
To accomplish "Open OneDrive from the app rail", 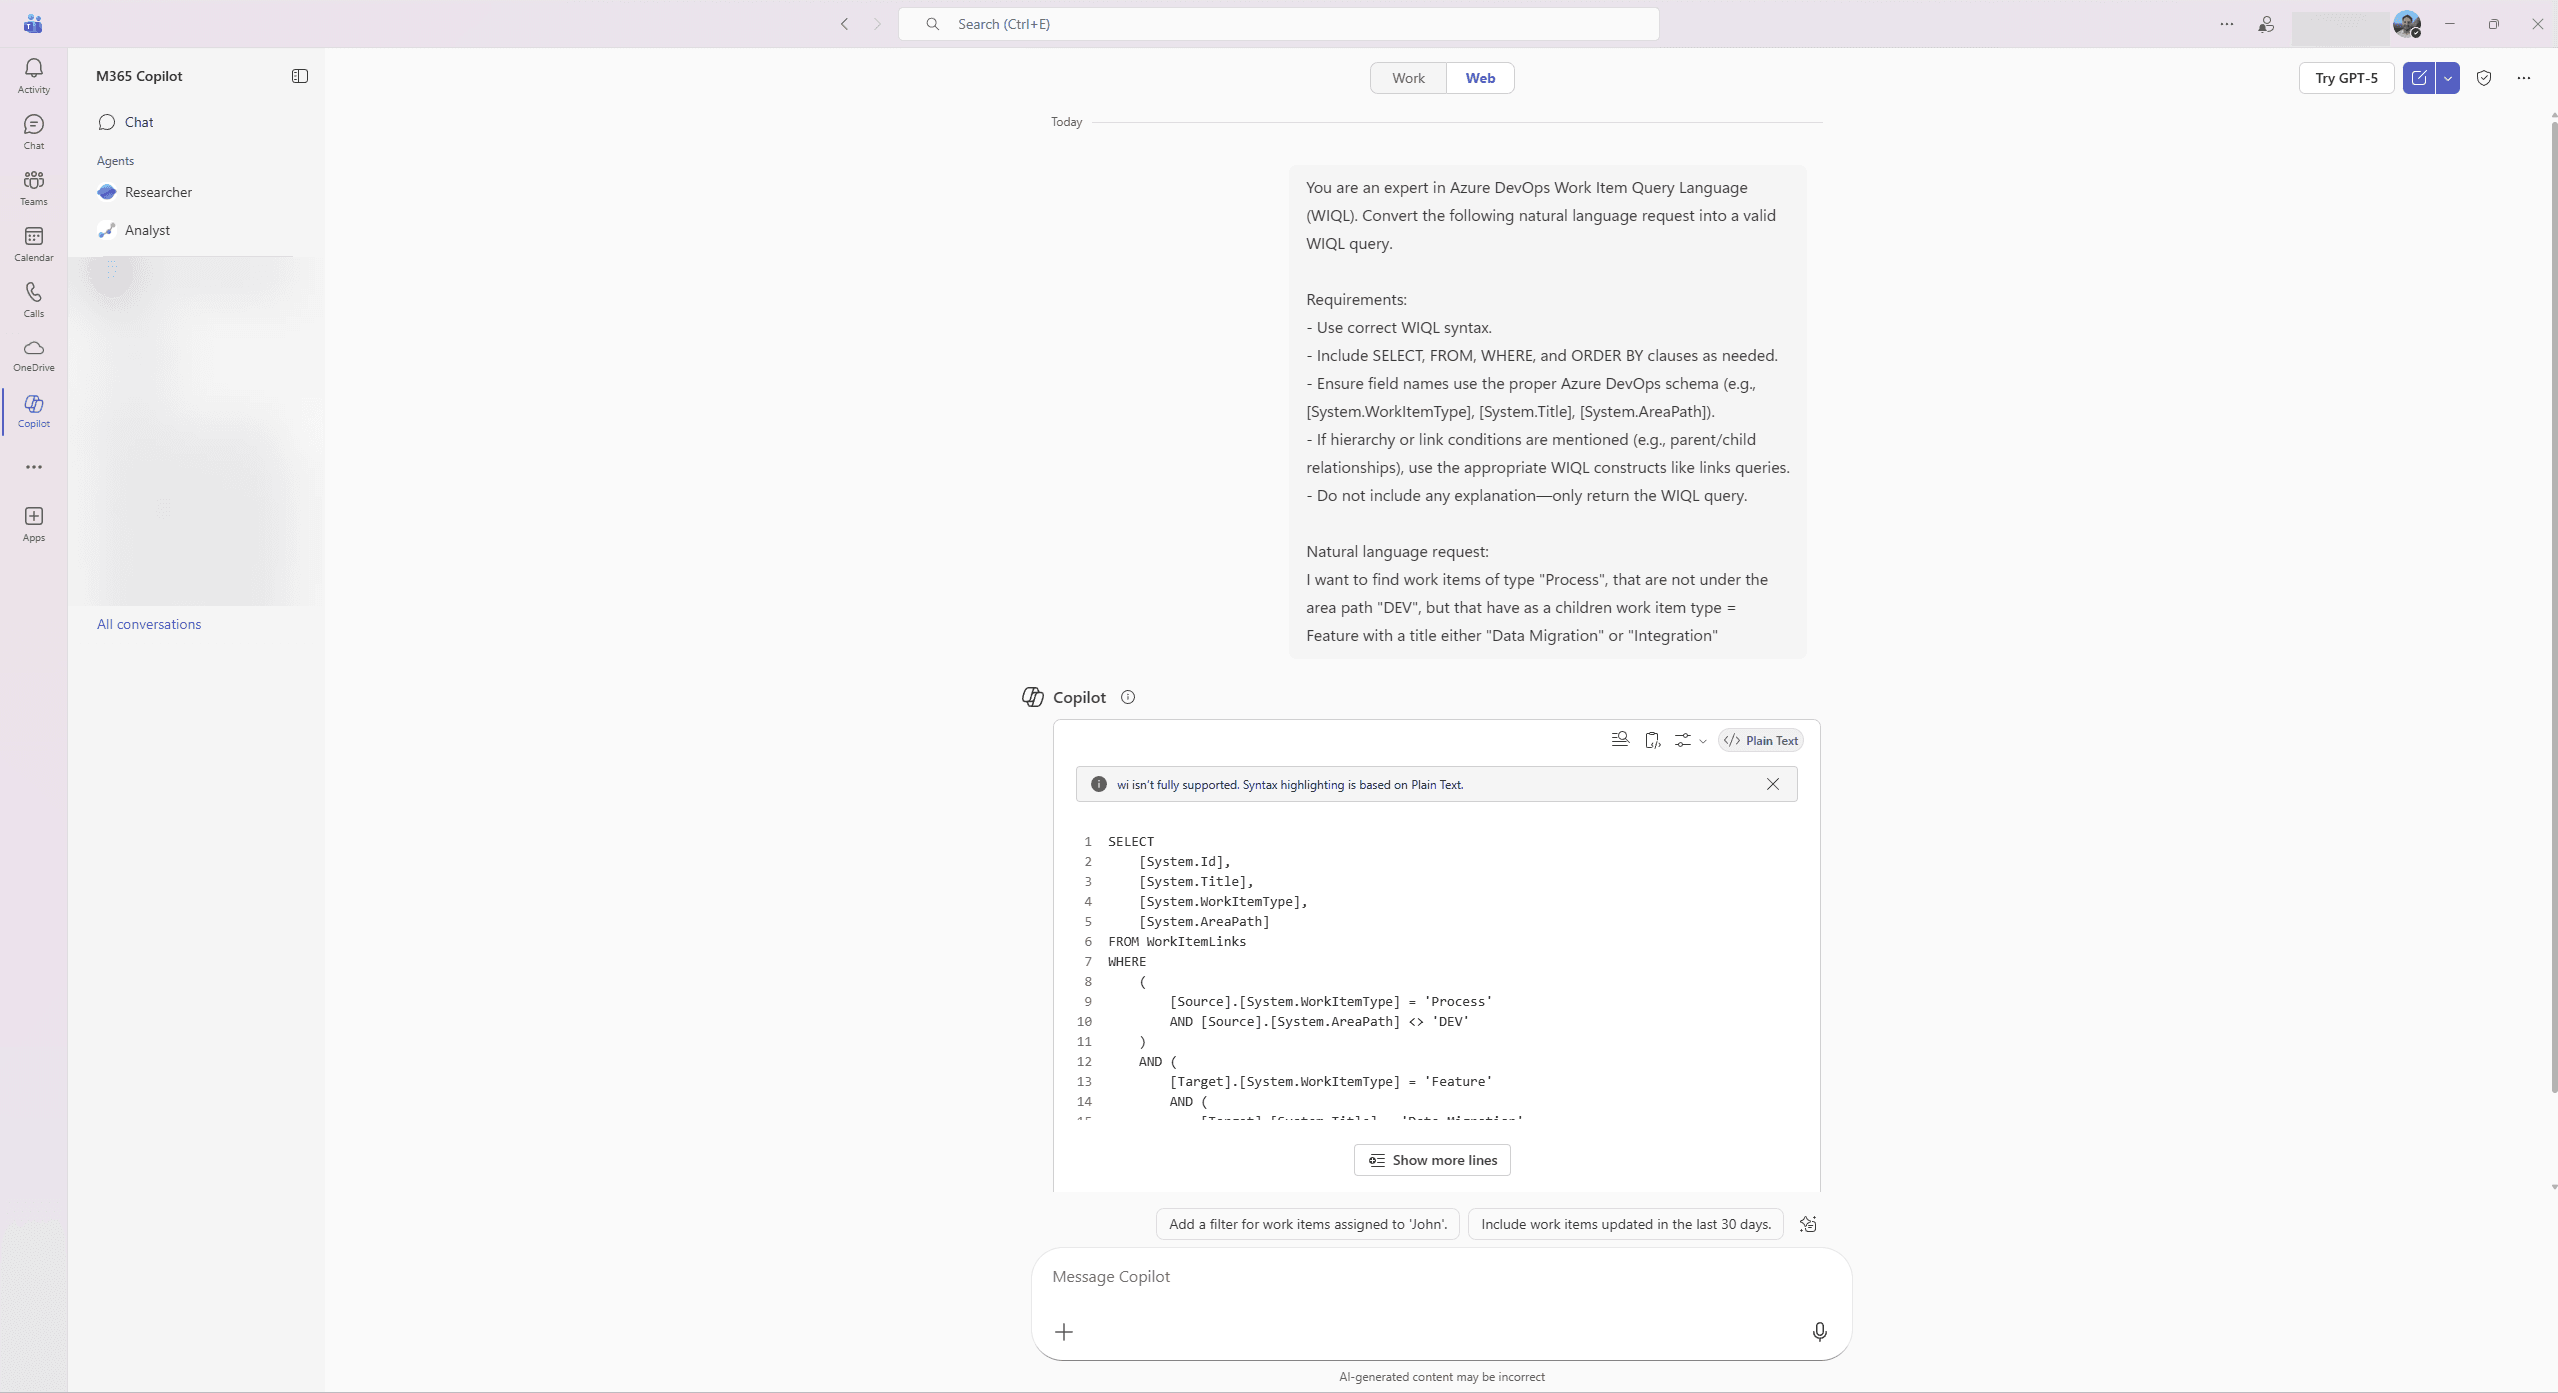I will (x=33, y=355).
